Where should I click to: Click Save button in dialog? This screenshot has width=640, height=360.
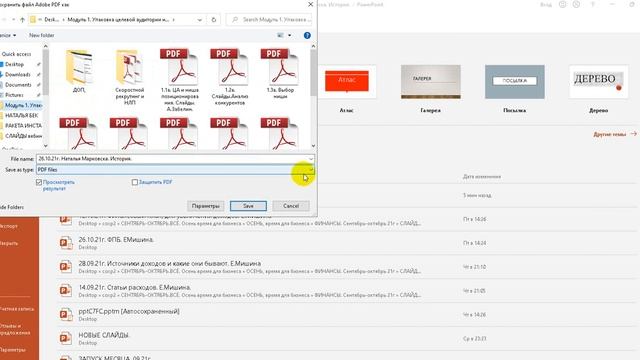tap(248, 206)
